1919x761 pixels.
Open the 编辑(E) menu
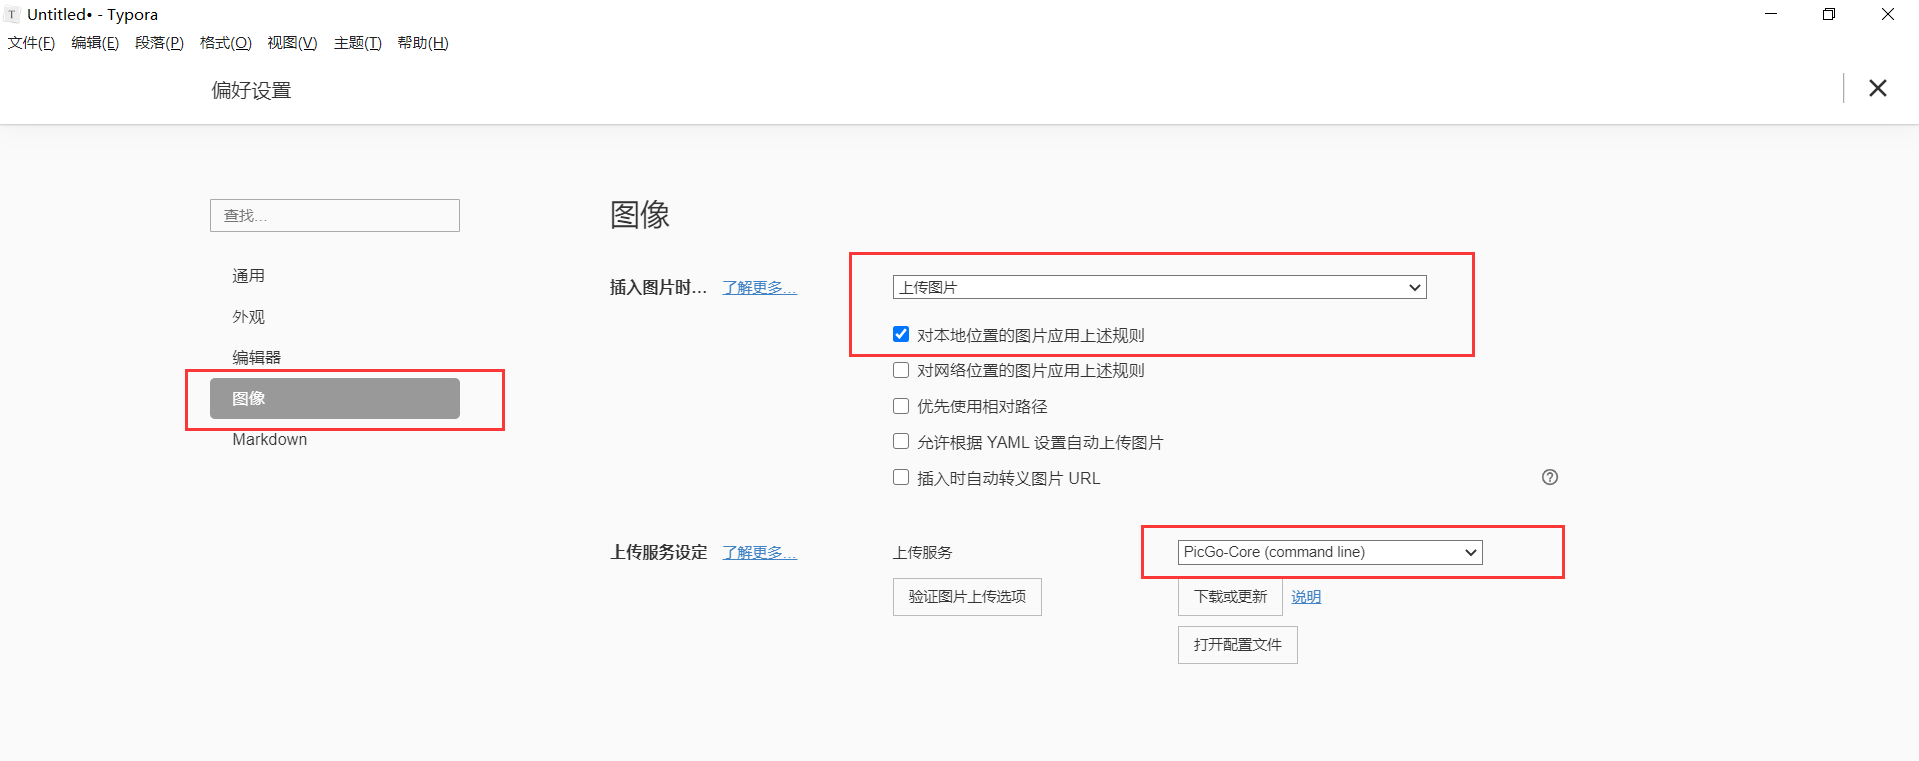(x=95, y=42)
